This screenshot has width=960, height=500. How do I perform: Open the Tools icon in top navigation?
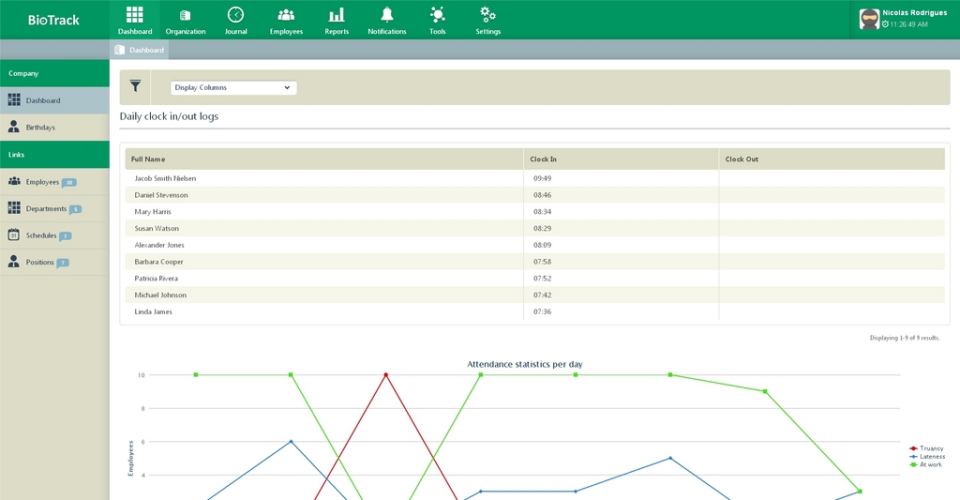[x=437, y=15]
